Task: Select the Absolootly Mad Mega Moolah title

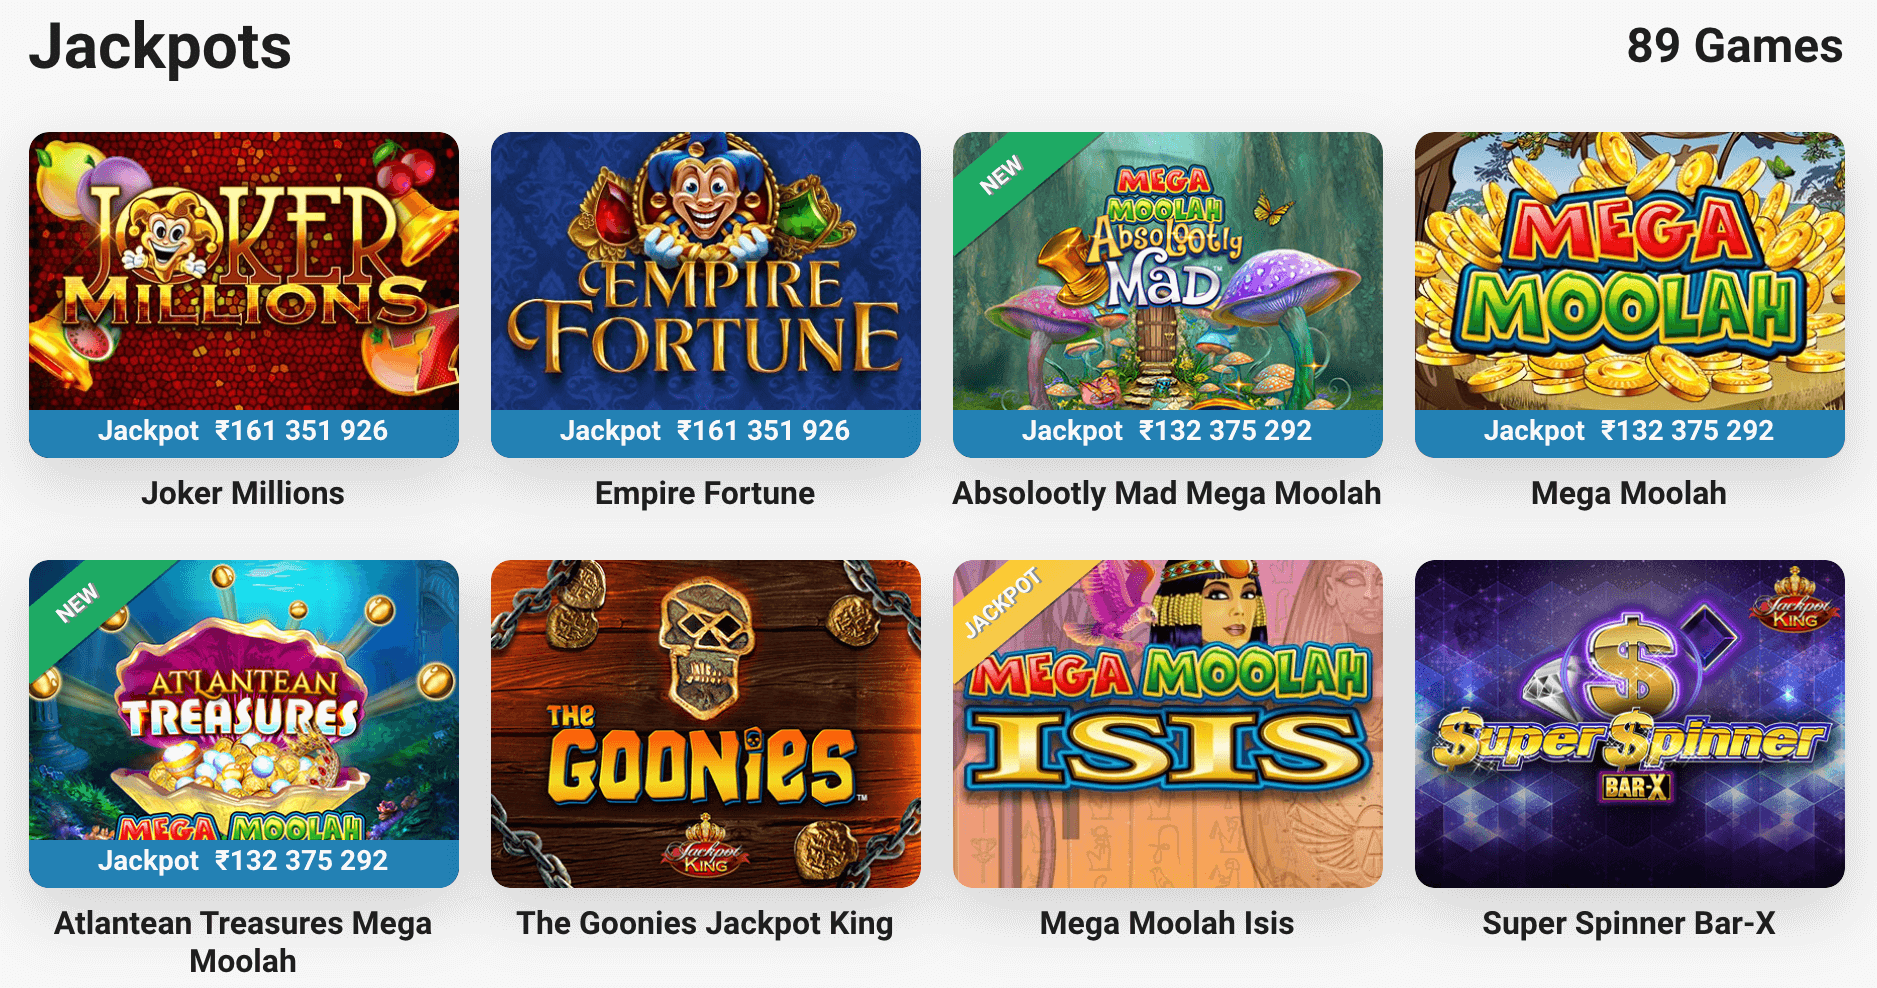Action: 1167,493
